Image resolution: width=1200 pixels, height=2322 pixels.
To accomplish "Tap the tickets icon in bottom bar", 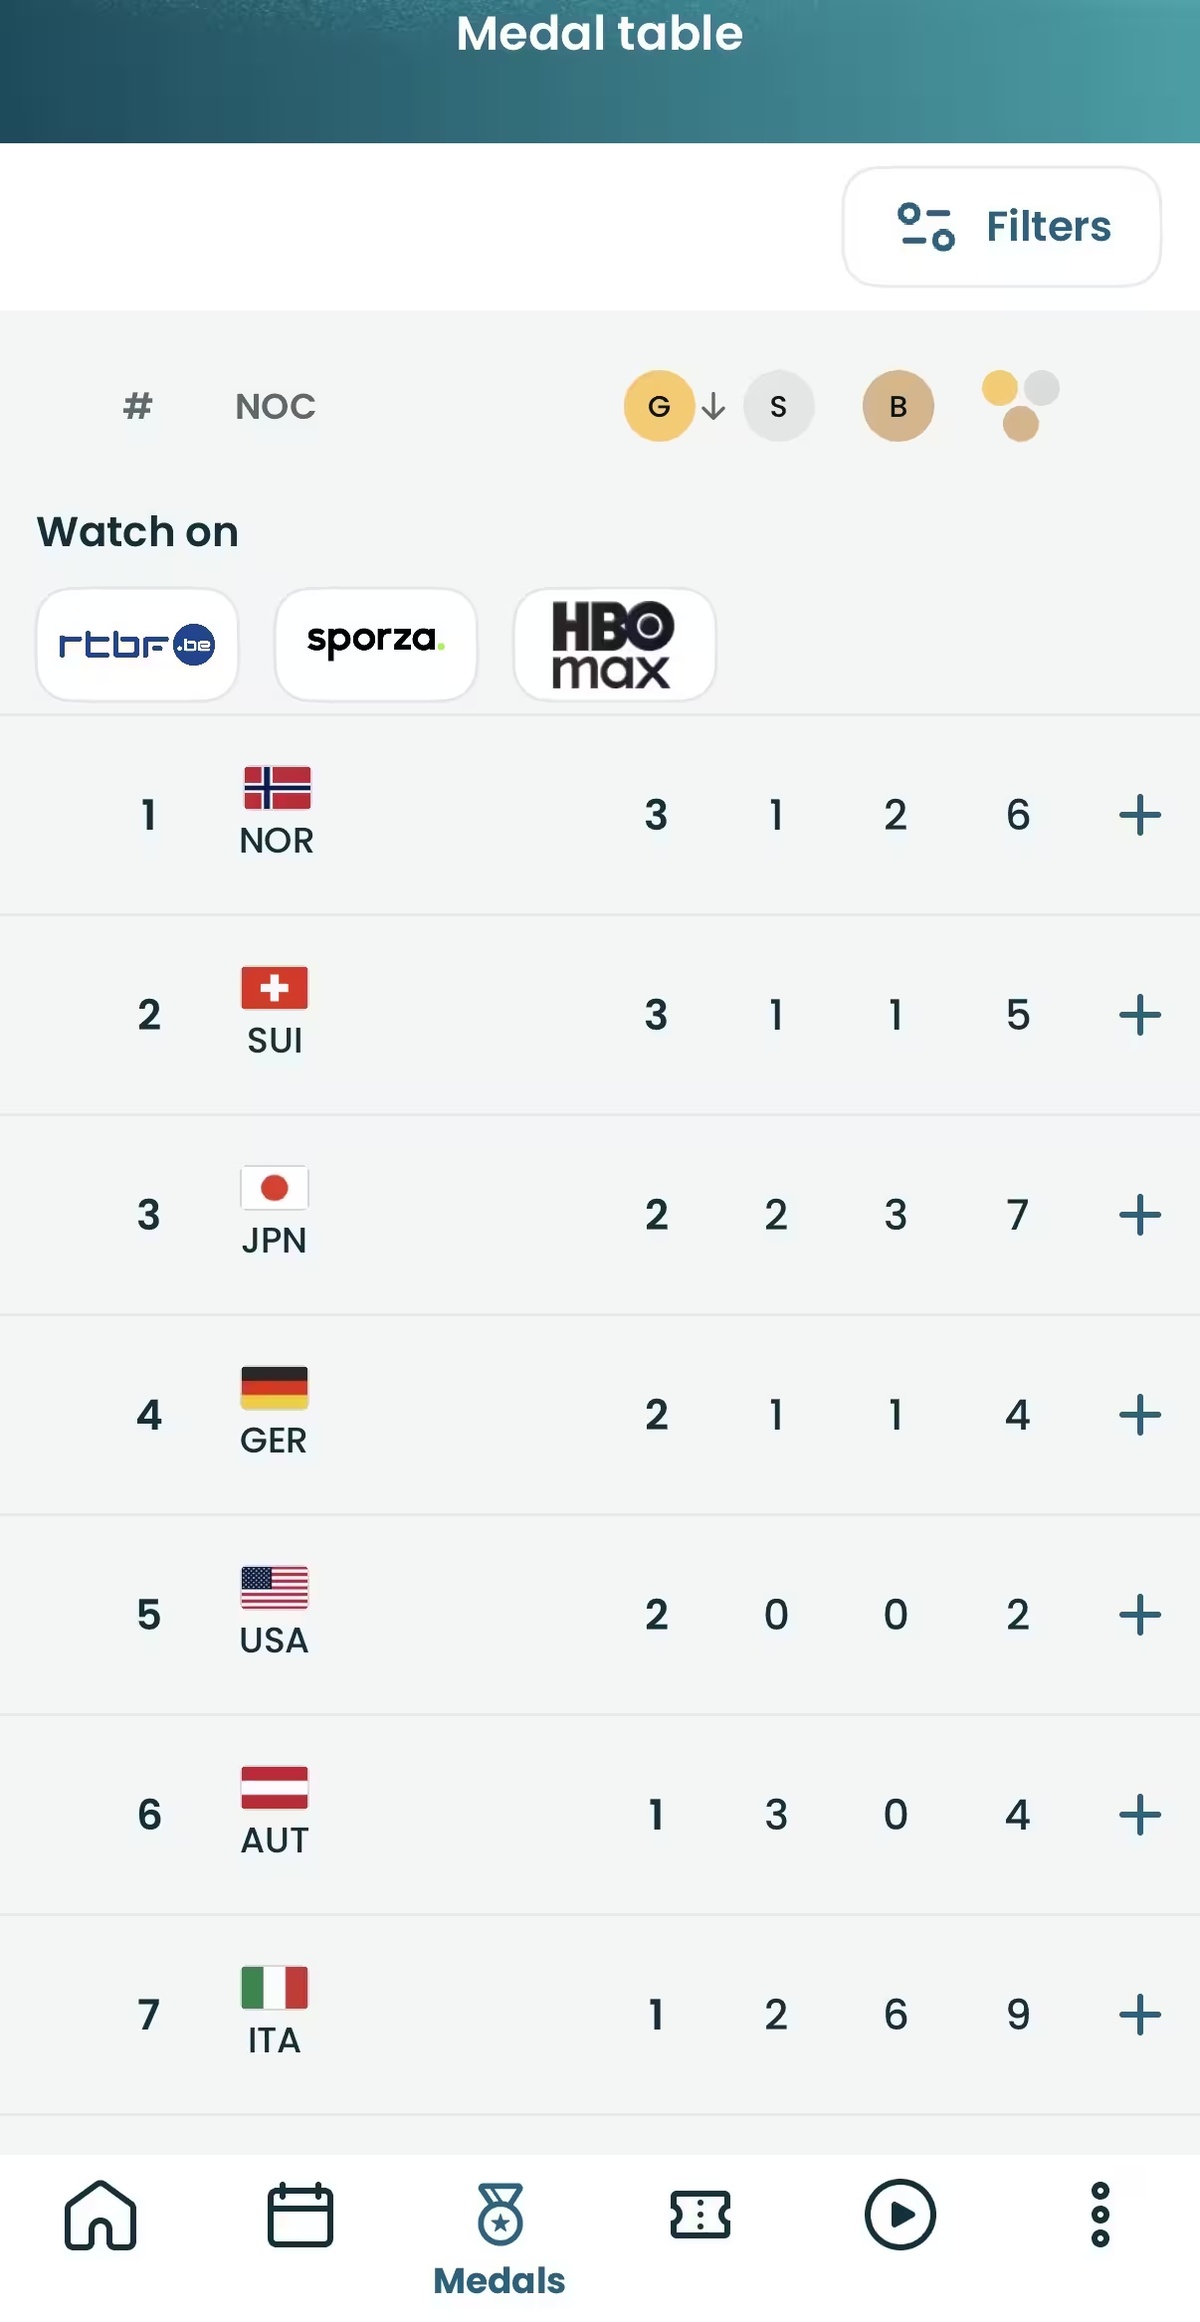I will coord(700,2216).
